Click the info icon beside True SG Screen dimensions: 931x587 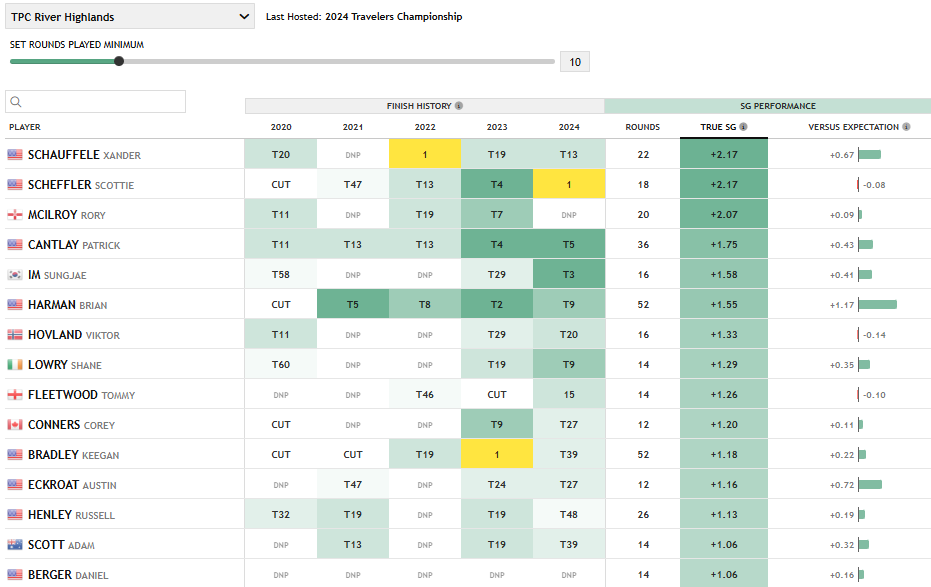click(743, 127)
